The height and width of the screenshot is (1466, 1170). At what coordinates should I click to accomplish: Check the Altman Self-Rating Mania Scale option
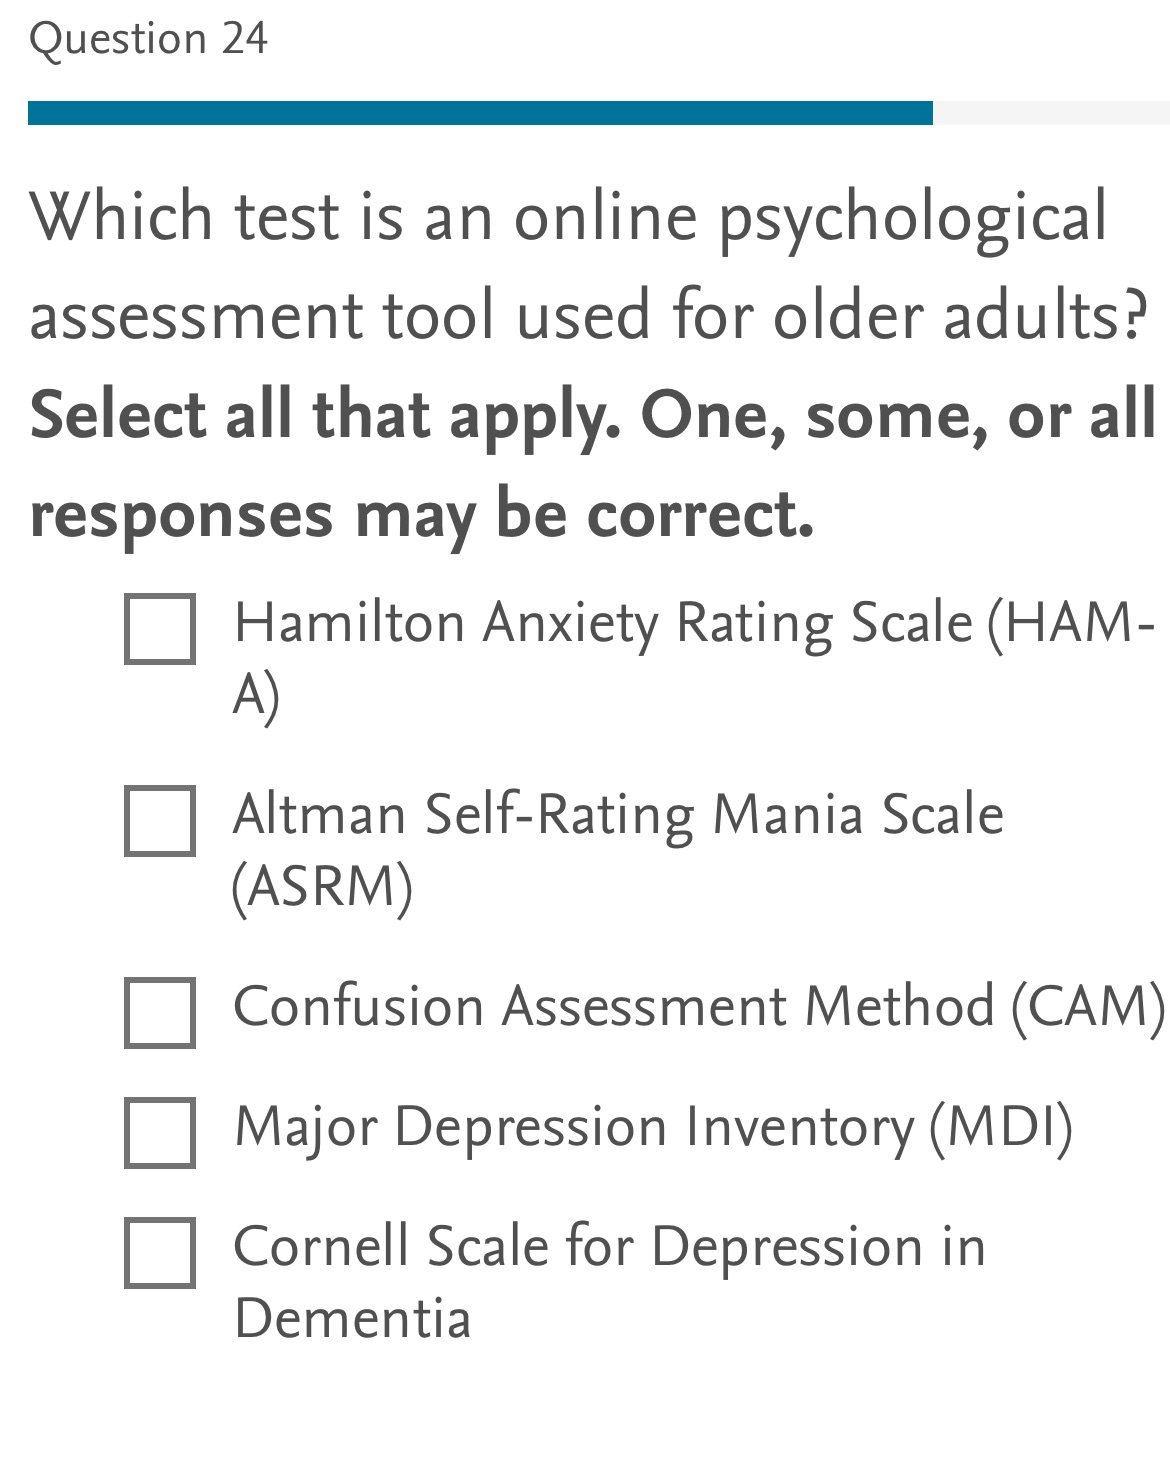160,822
